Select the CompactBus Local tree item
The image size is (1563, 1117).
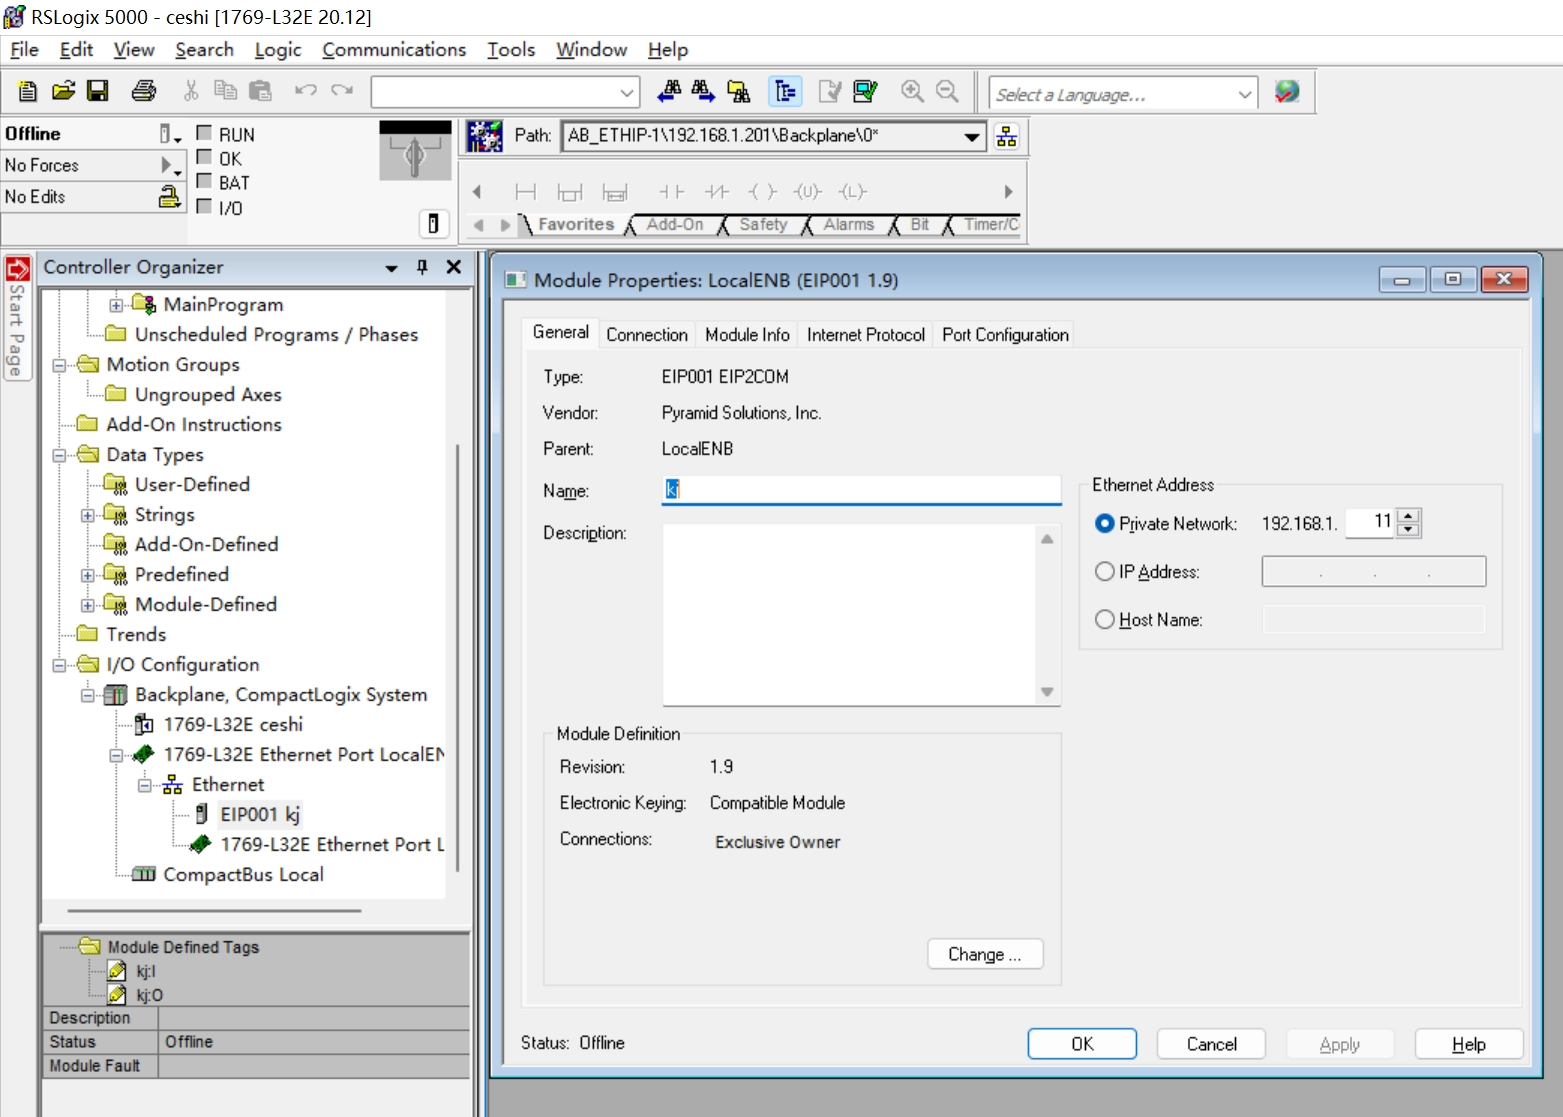coord(243,874)
